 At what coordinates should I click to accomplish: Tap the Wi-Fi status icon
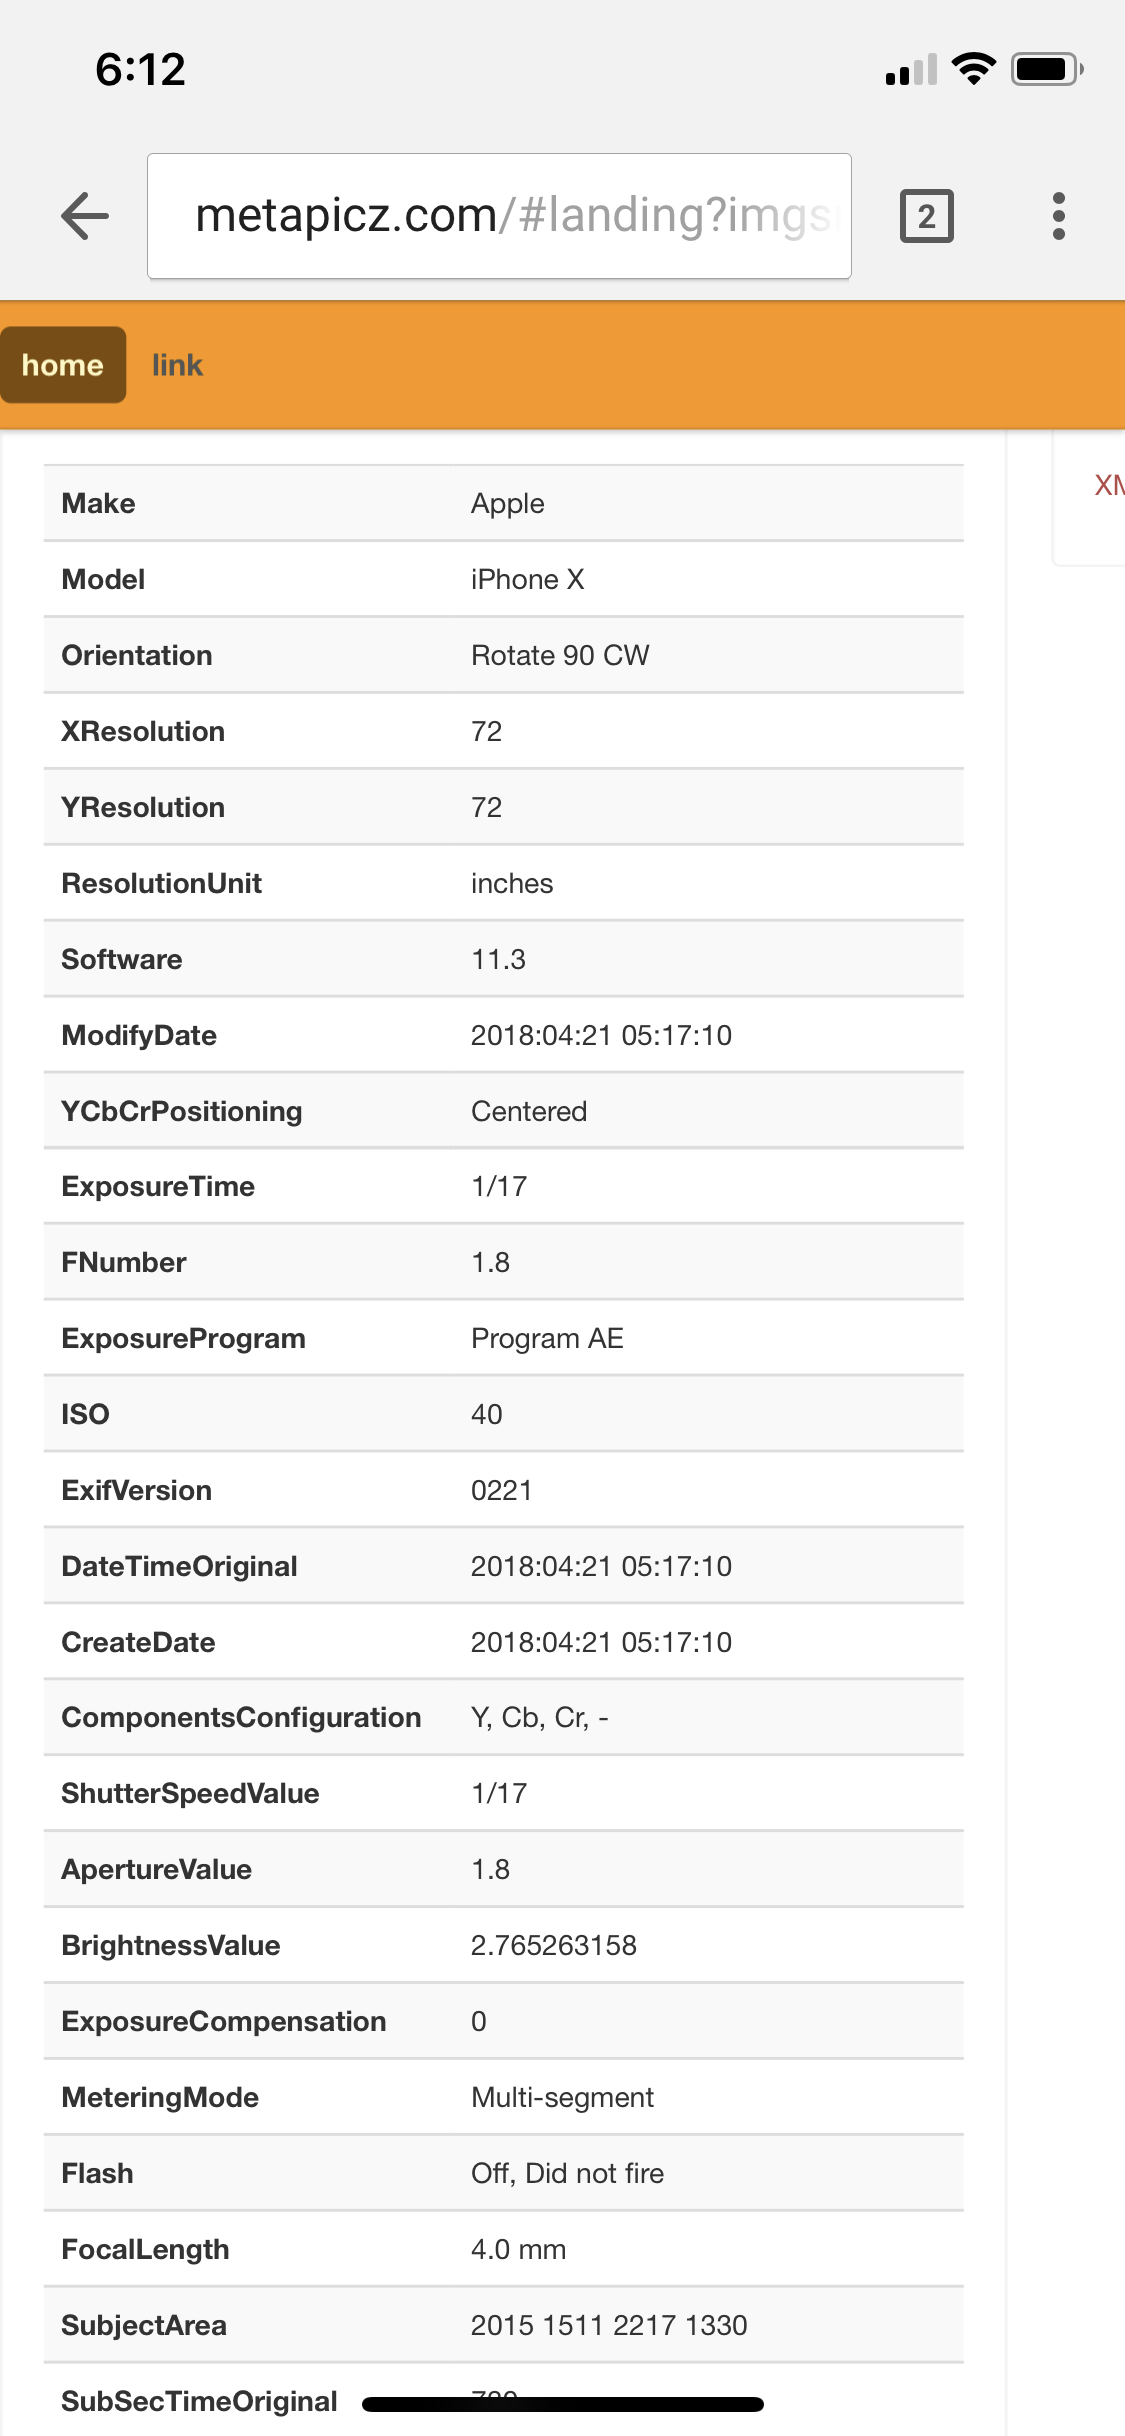(973, 69)
